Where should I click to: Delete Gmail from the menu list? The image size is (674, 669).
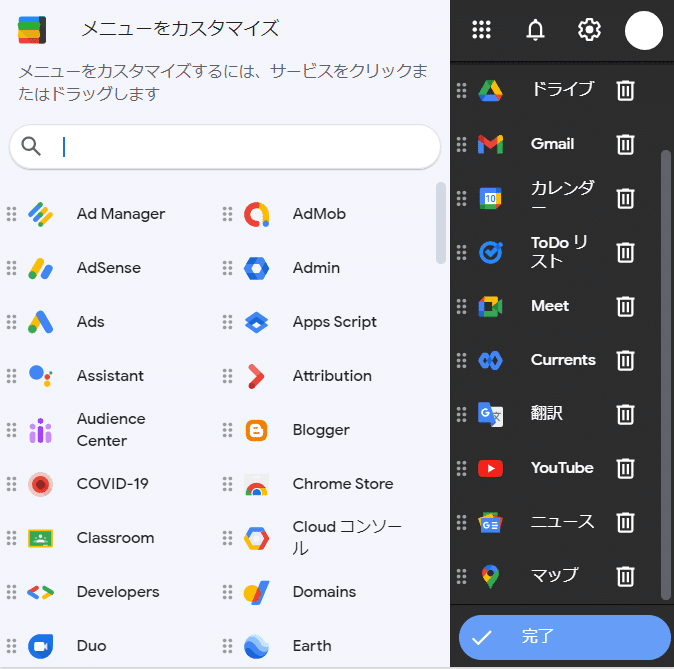click(x=625, y=144)
